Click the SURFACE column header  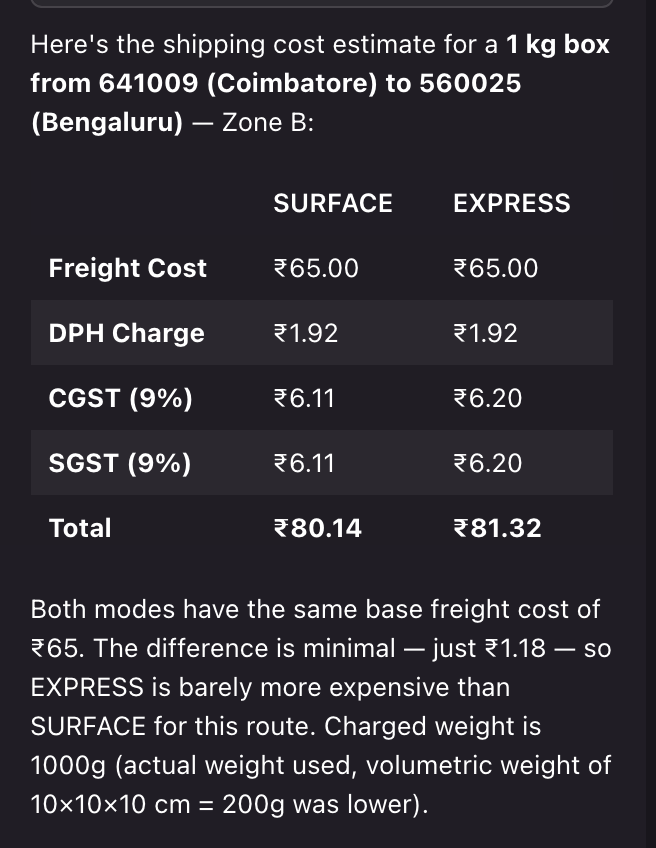pyautogui.click(x=333, y=203)
